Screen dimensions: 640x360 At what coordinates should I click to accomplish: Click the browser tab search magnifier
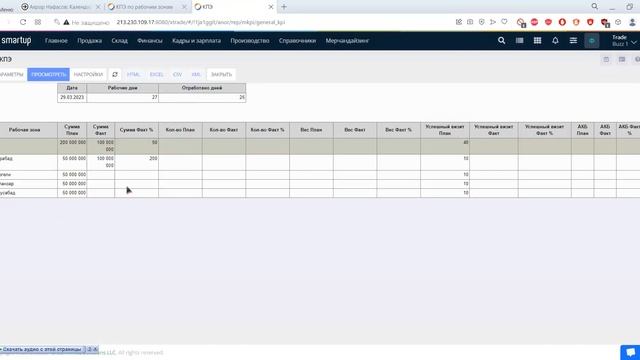(x=594, y=6)
